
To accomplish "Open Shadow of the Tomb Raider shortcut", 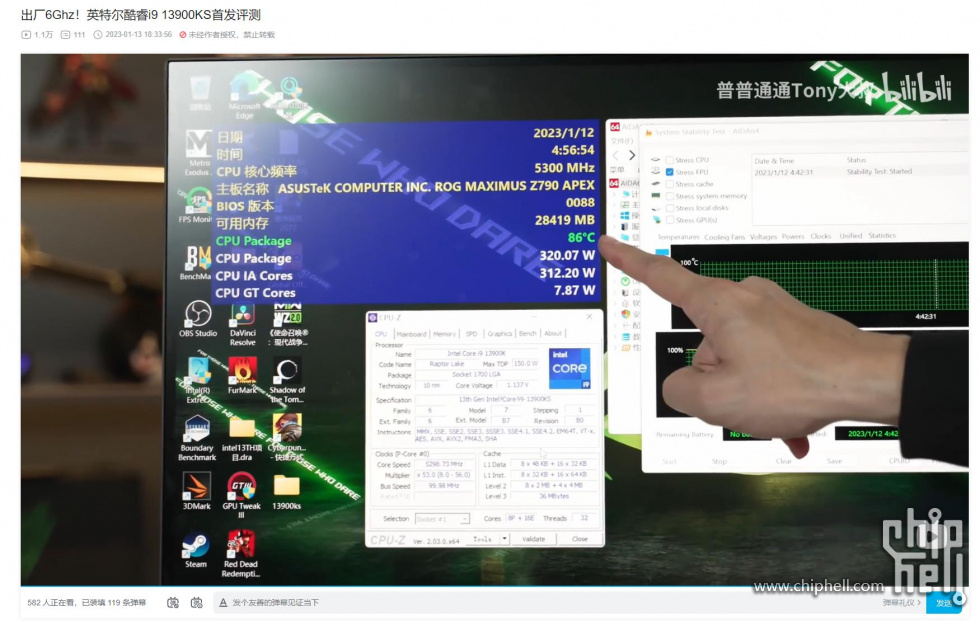I will click(x=287, y=381).
